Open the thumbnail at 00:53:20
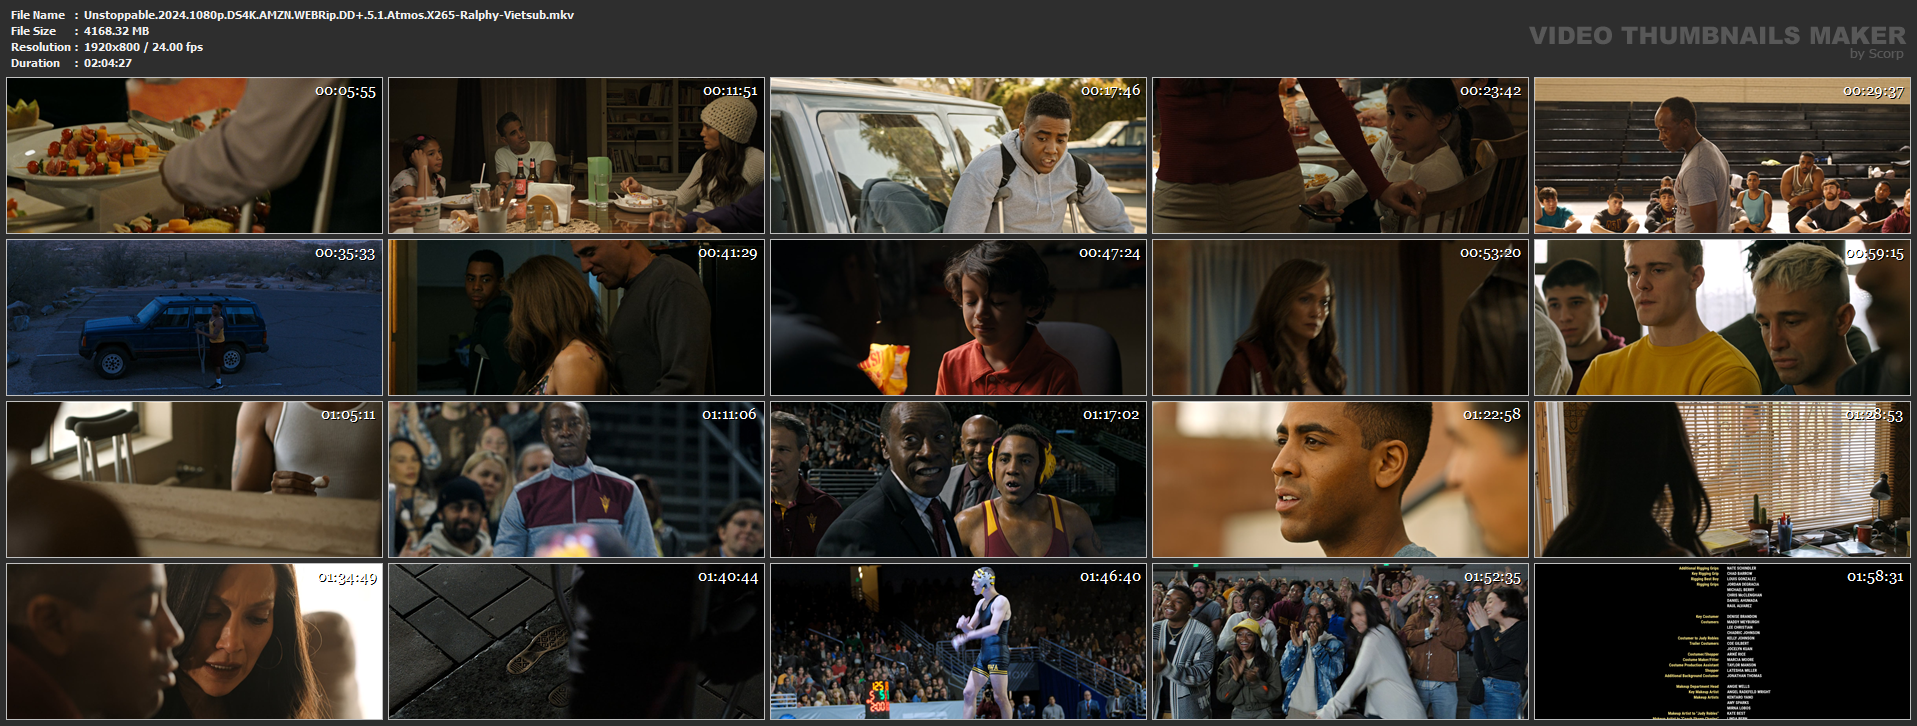The width and height of the screenshot is (1917, 726). (1340, 317)
